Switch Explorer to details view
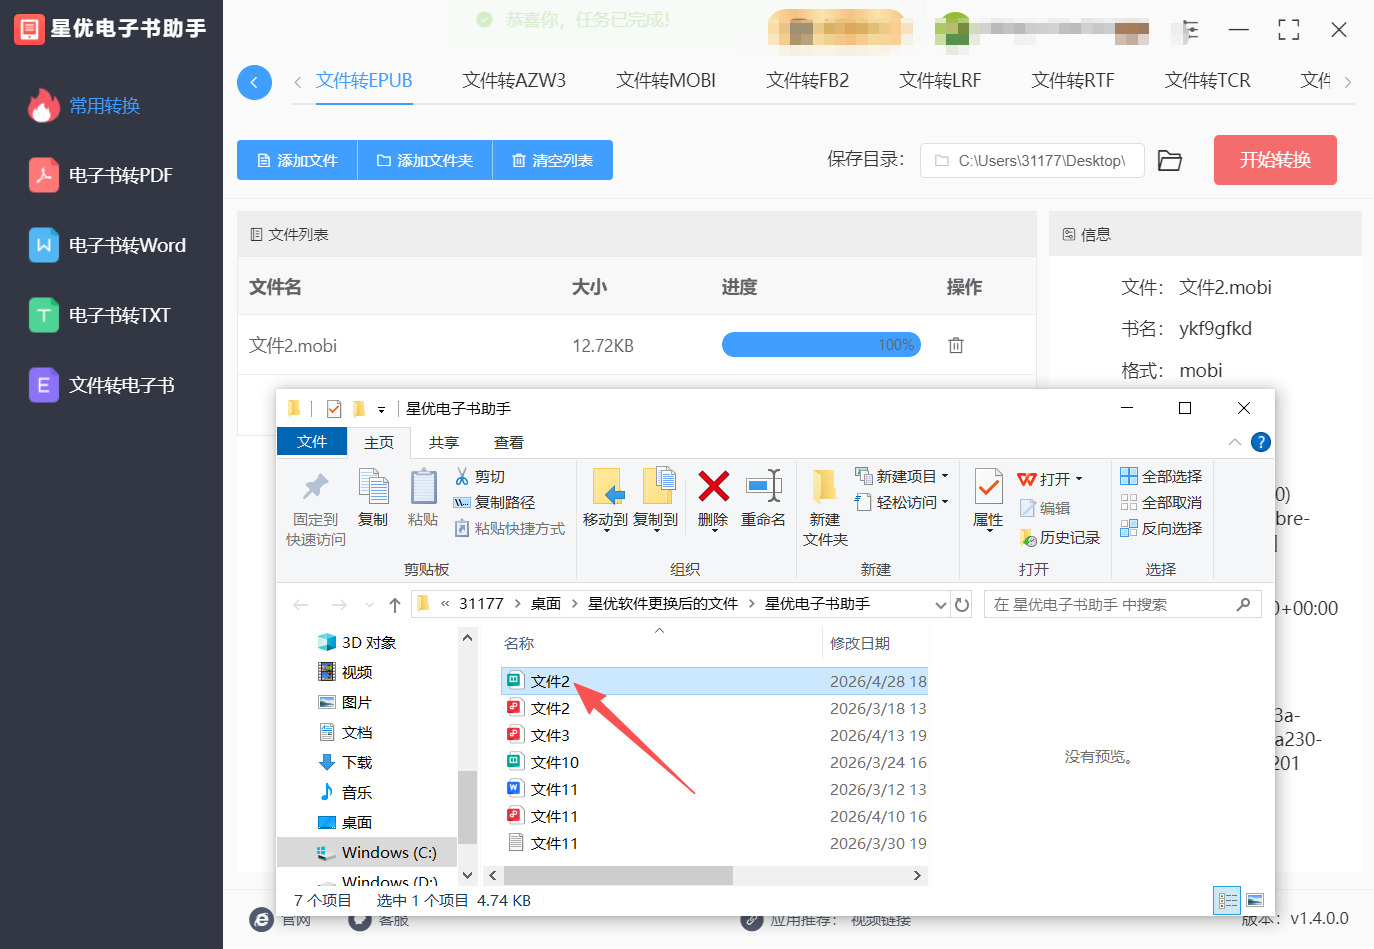The height and width of the screenshot is (949, 1374). click(1227, 900)
